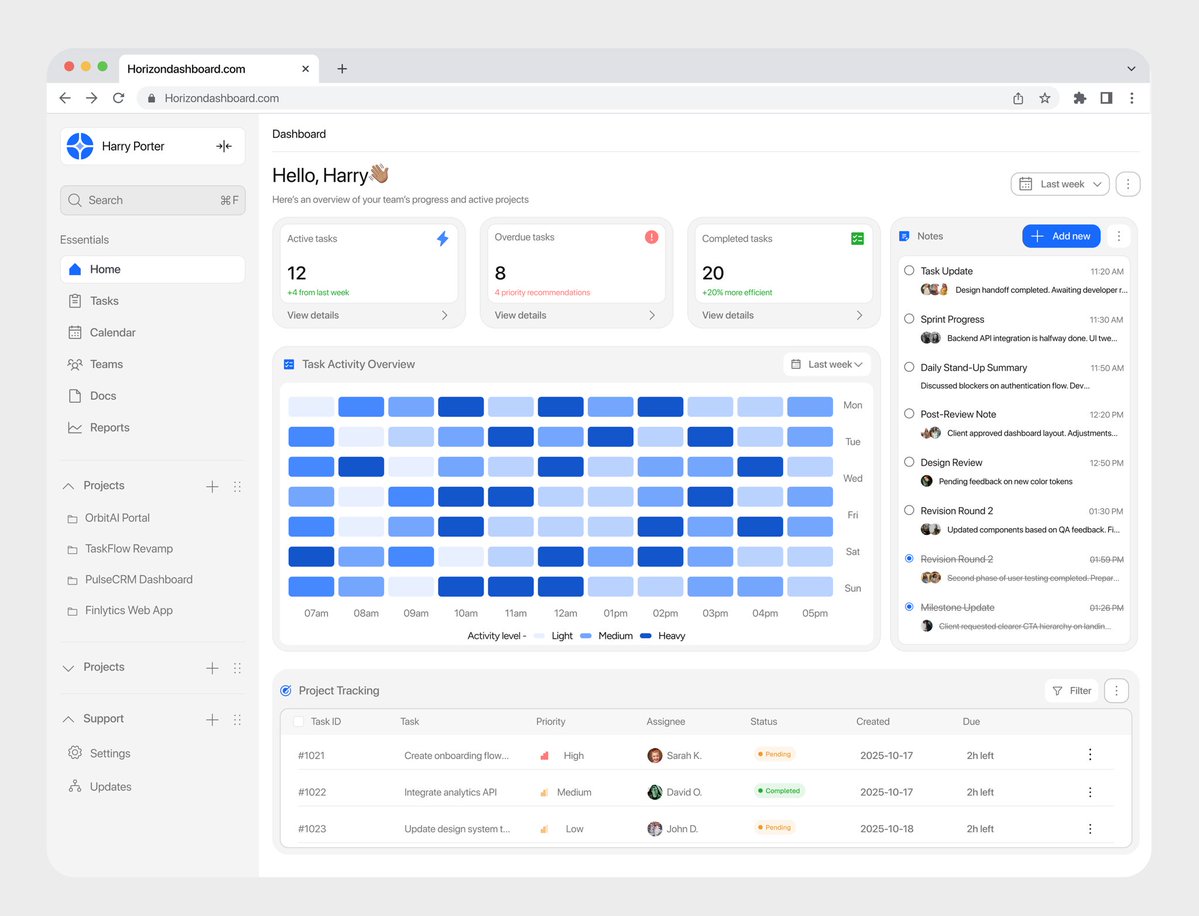The width and height of the screenshot is (1199, 916).
Task: Open the Last week filter in Task Activity Overview
Action: (x=826, y=364)
